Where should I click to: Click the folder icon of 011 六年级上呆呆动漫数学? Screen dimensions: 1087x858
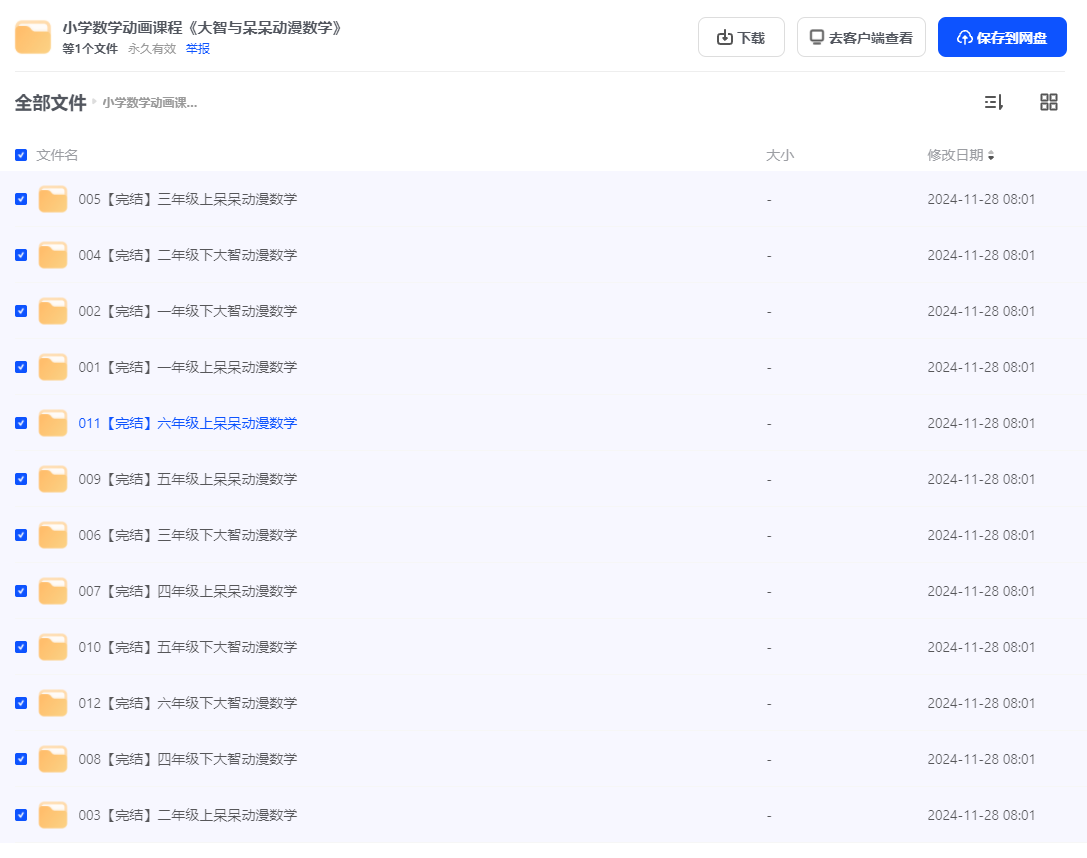pos(52,423)
